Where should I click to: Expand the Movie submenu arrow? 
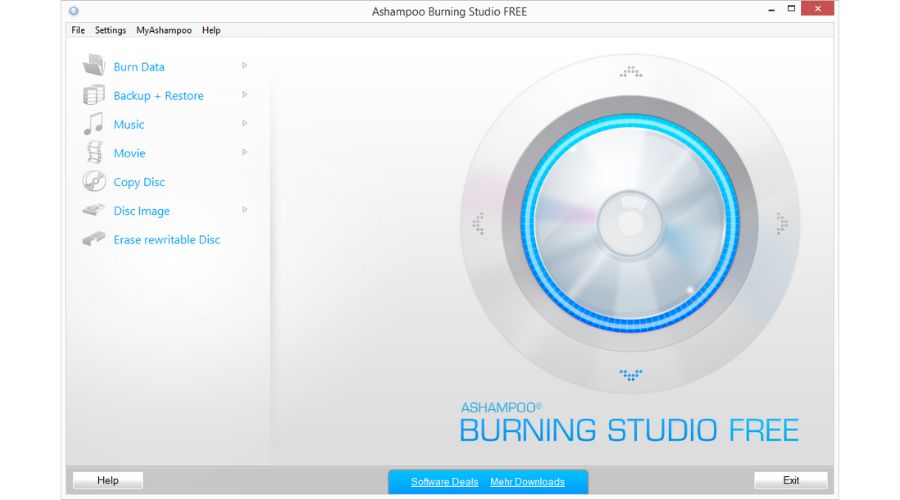point(245,152)
